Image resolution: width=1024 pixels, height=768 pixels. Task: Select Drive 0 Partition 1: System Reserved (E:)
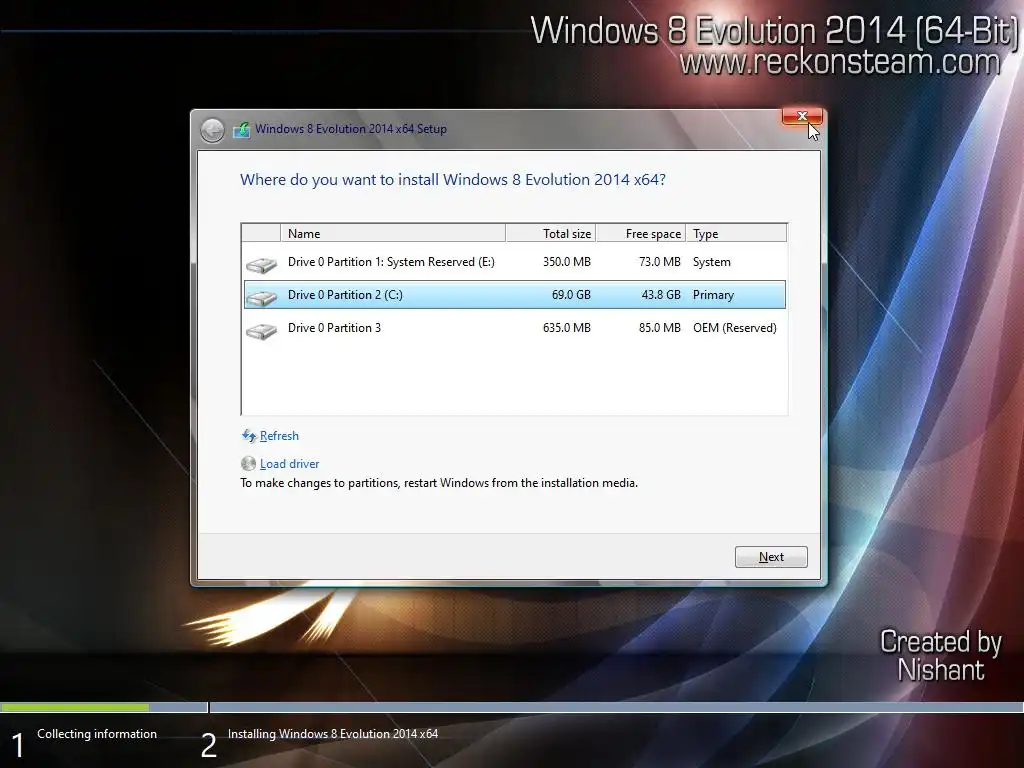[515, 262]
